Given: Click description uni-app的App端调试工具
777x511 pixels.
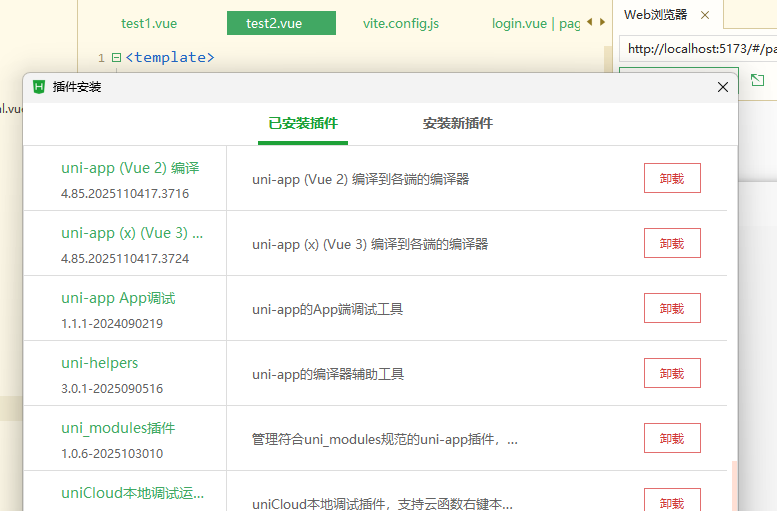Looking at the screenshot, I should tap(327, 309).
